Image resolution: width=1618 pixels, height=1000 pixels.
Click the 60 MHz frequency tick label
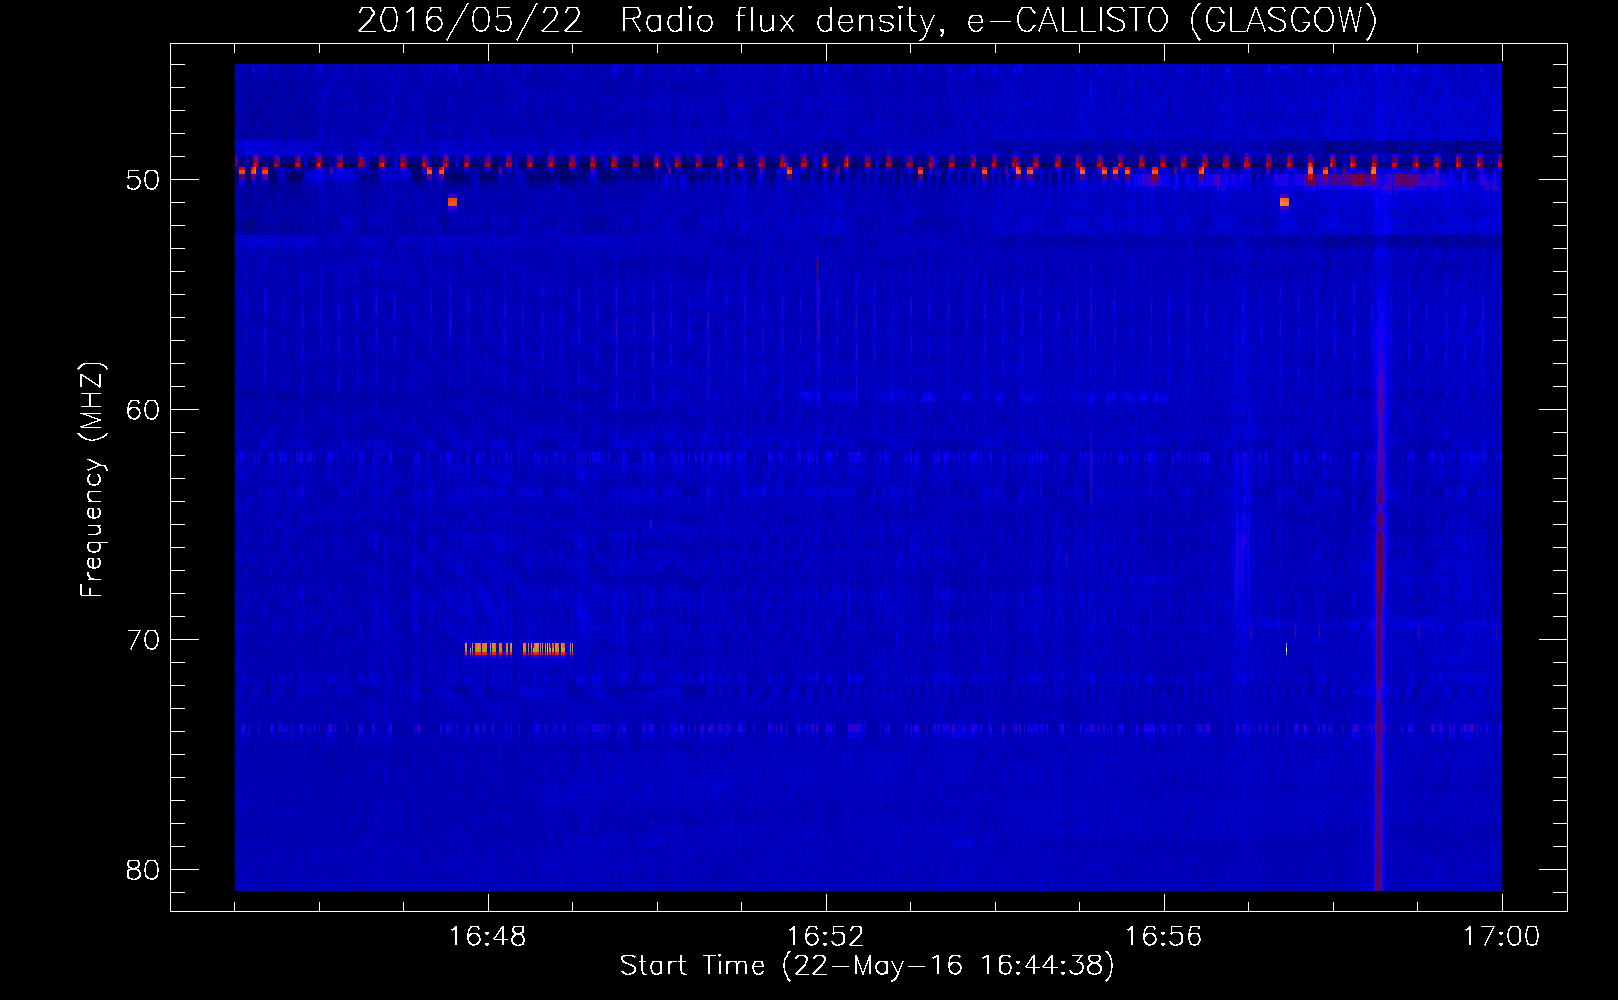[x=143, y=410]
